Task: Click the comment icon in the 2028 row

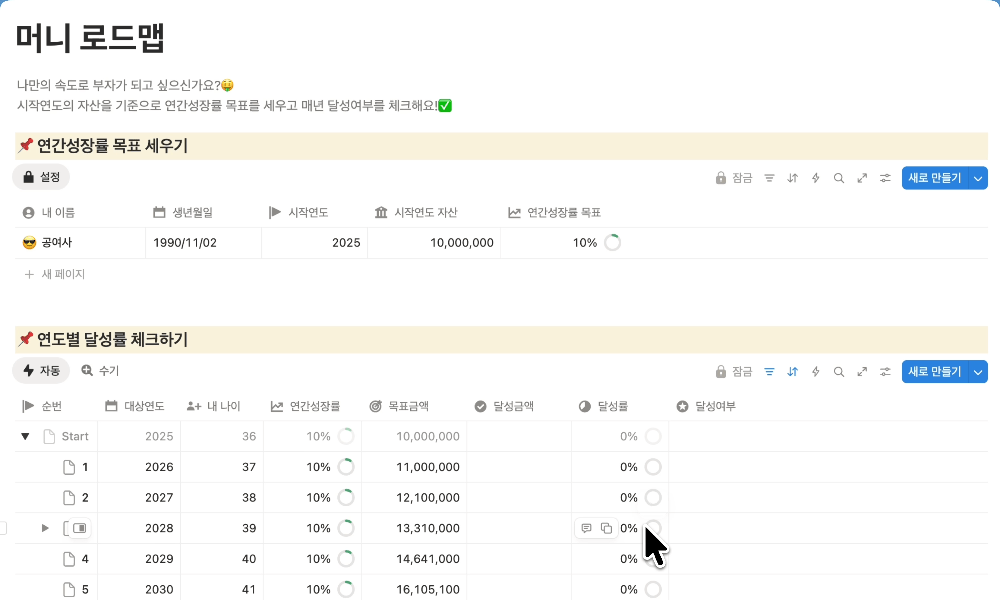Action: pyautogui.click(x=587, y=528)
